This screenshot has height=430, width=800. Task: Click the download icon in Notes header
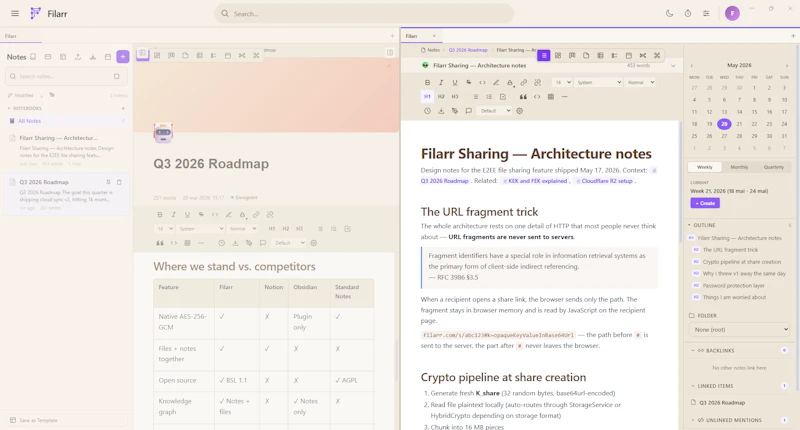[93, 57]
